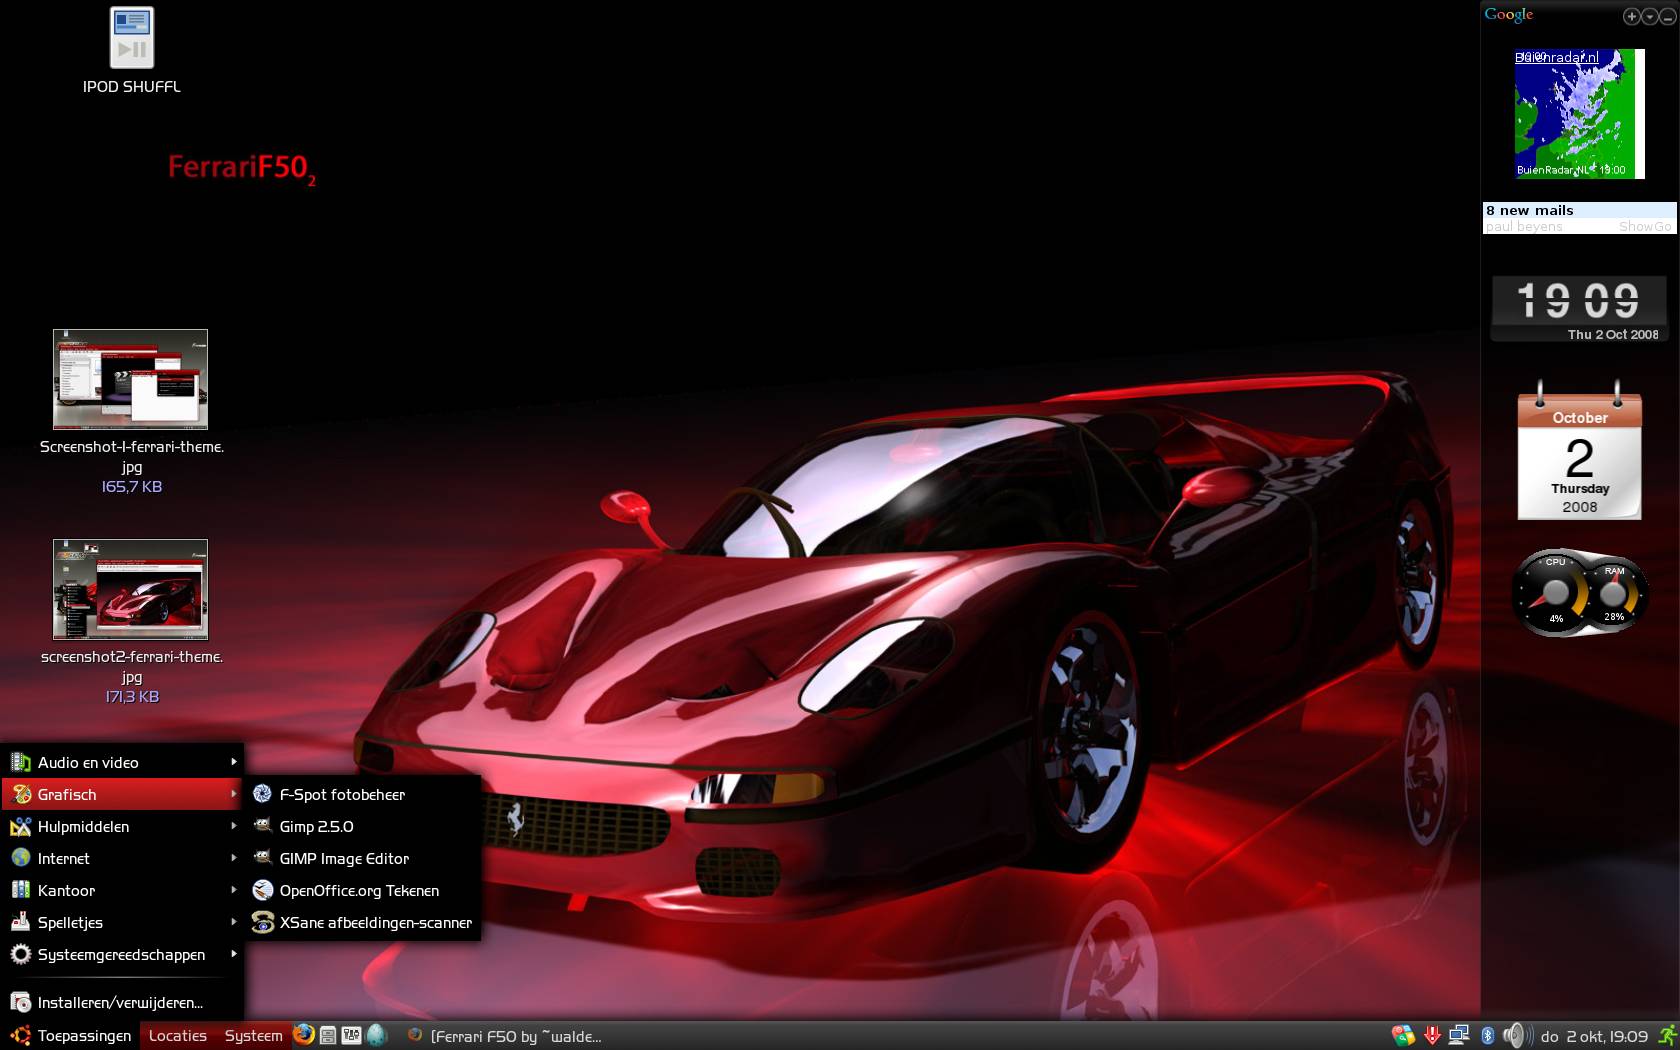Open the Buienradar.nl link in gadget
The height and width of the screenshot is (1050, 1680).
[1557, 57]
